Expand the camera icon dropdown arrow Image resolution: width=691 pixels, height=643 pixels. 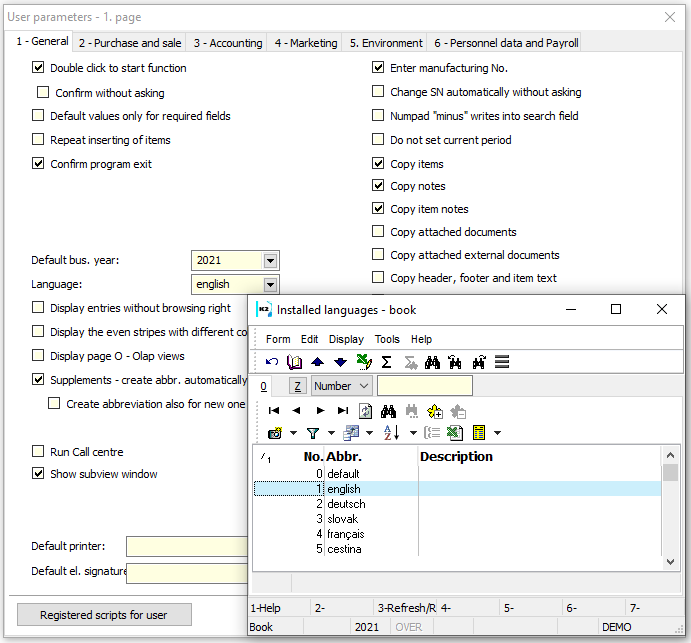click(x=293, y=433)
